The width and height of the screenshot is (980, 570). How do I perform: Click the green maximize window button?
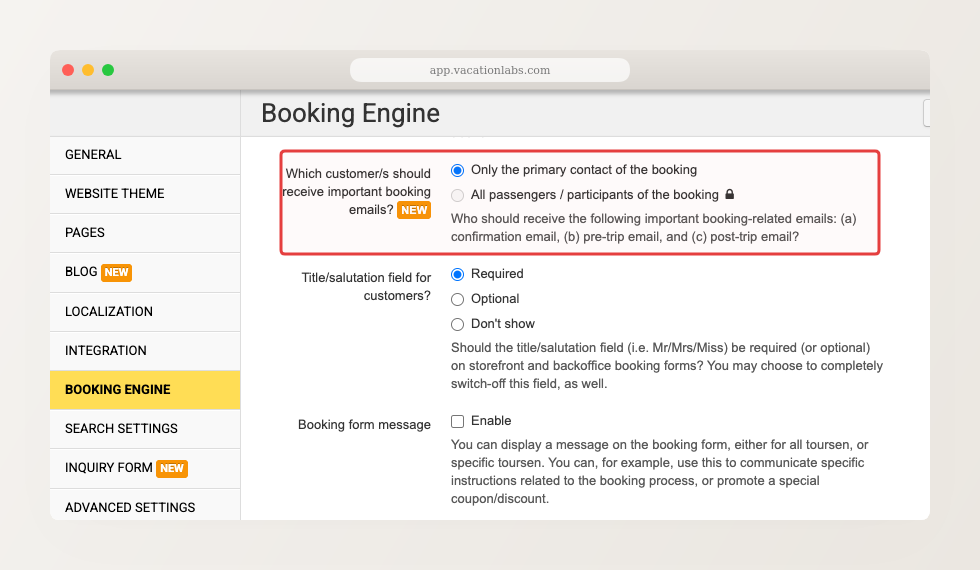(108, 70)
